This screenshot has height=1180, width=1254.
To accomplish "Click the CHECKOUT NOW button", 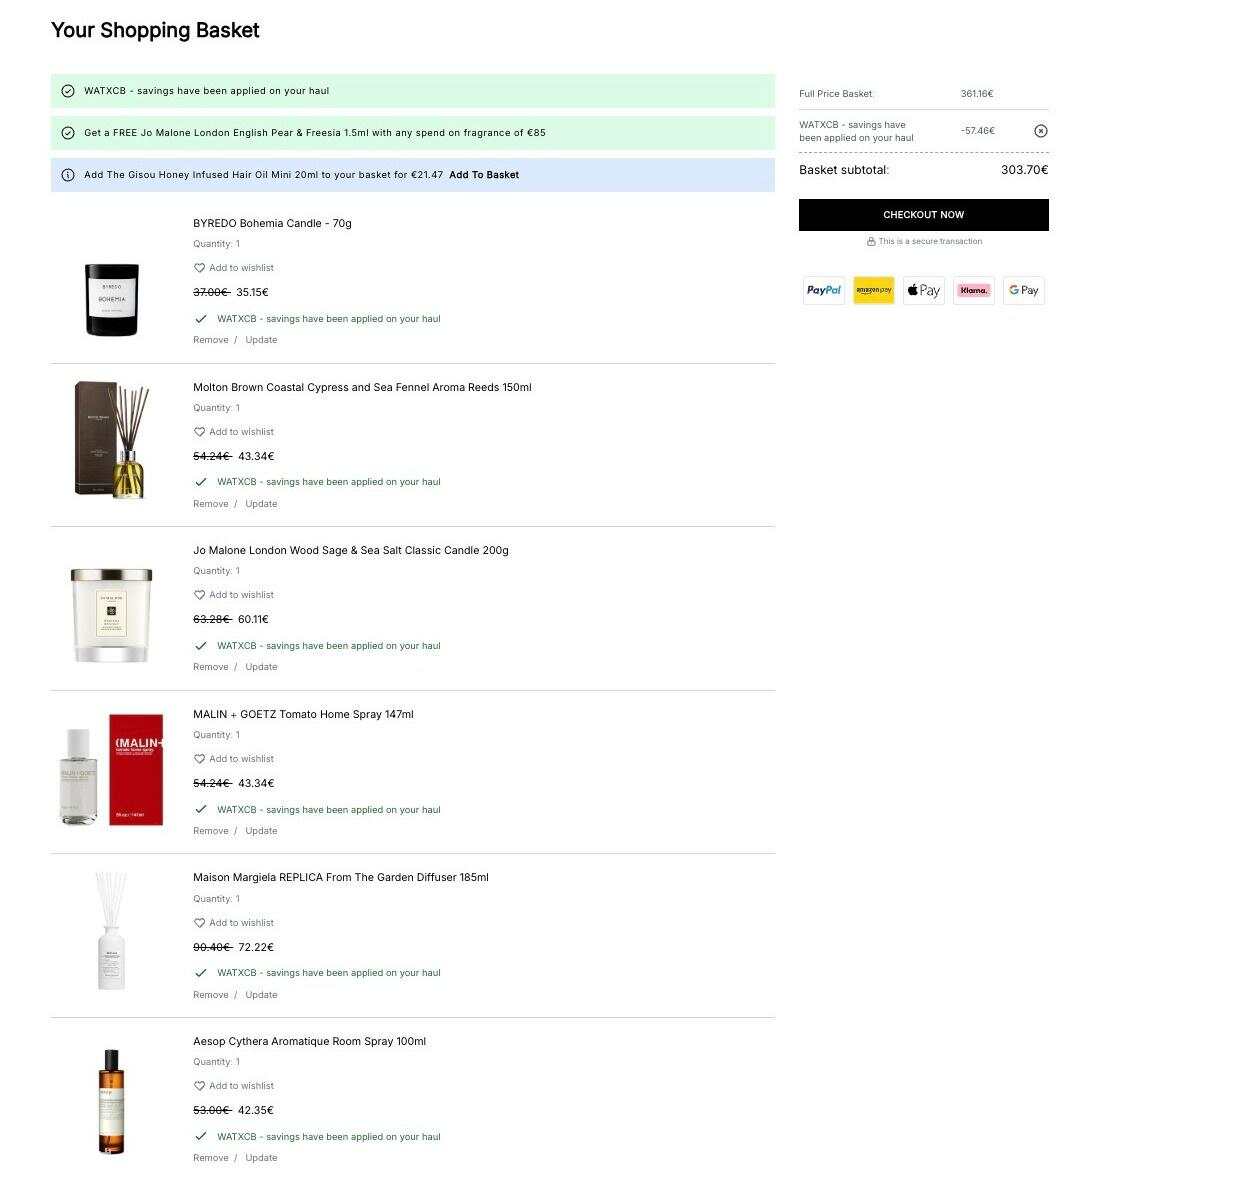I will 924,215.
